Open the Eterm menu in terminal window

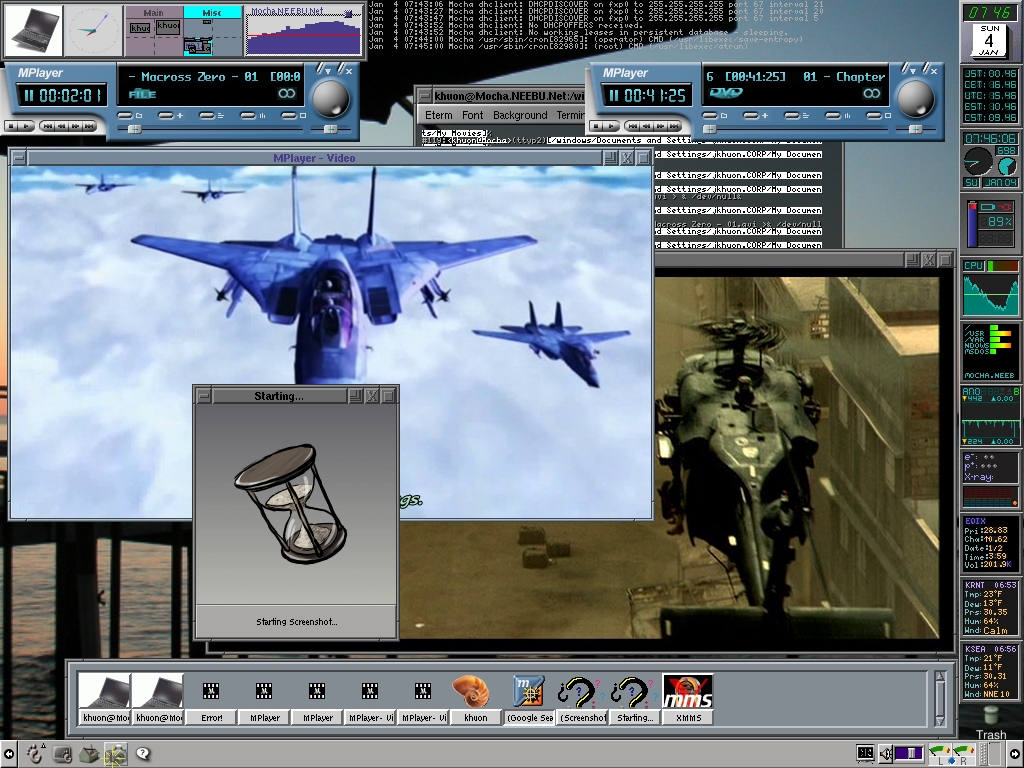point(438,116)
